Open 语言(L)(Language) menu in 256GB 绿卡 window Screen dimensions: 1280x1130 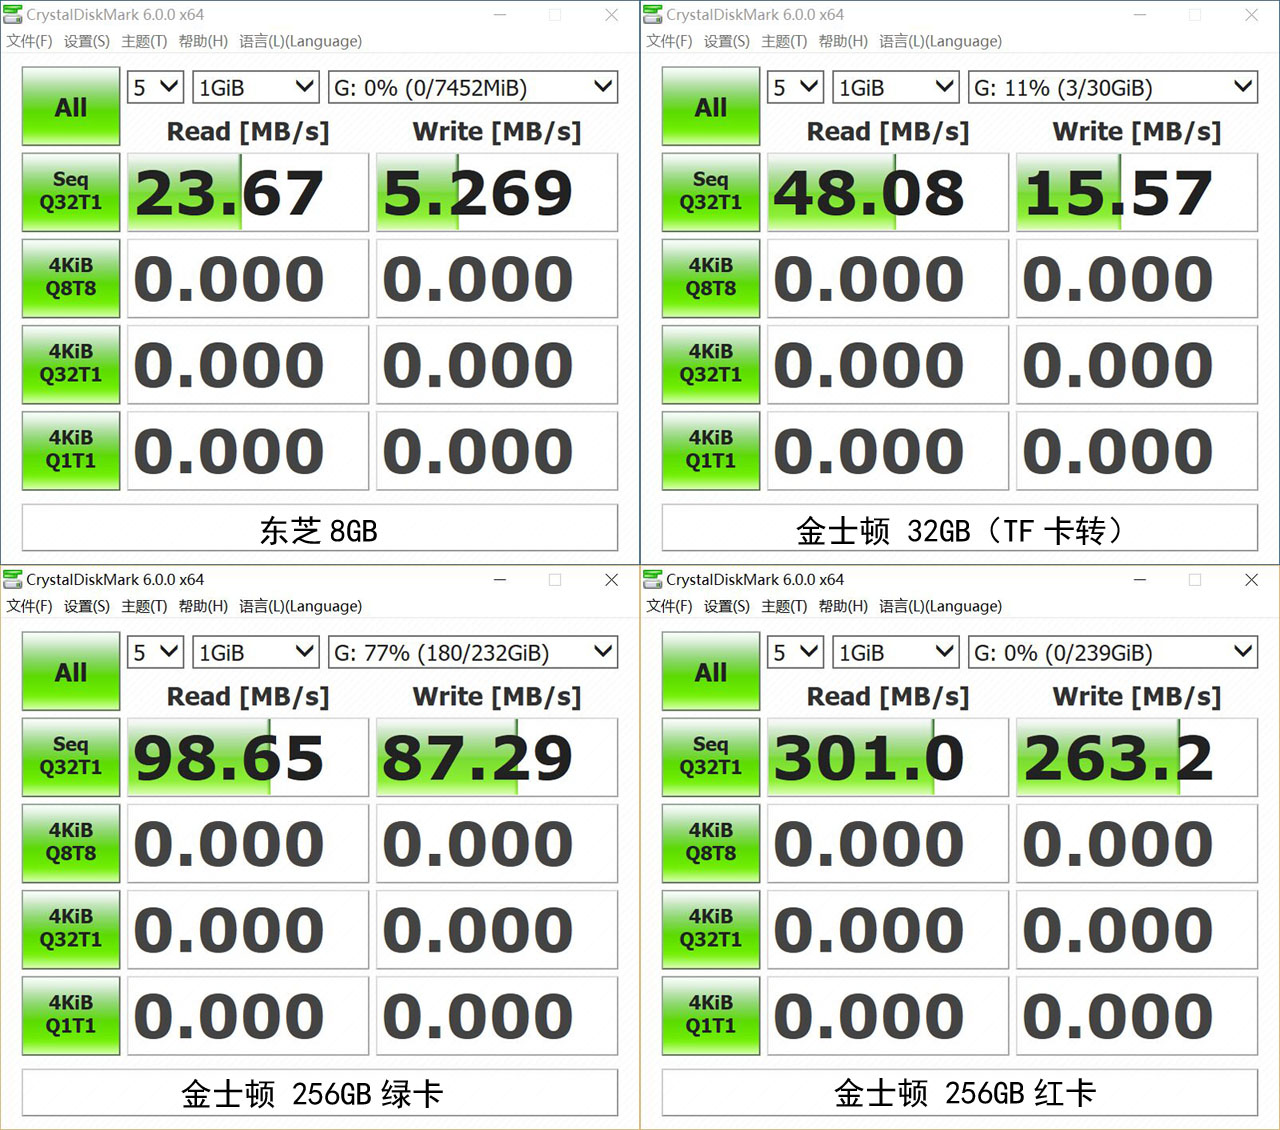(300, 606)
